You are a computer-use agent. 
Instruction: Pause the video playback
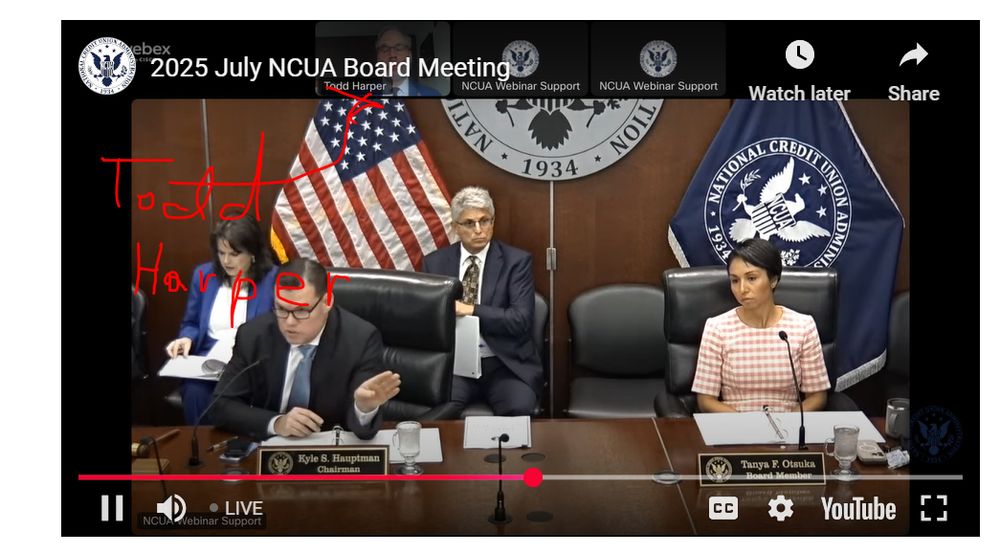(x=112, y=508)
